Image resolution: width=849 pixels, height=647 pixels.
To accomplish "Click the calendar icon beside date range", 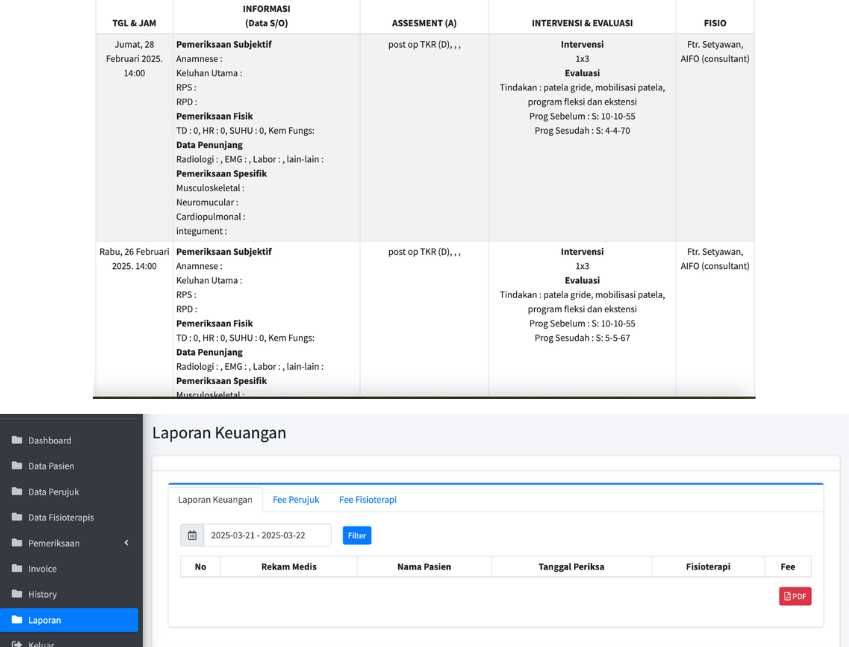I will pos(192,536).
